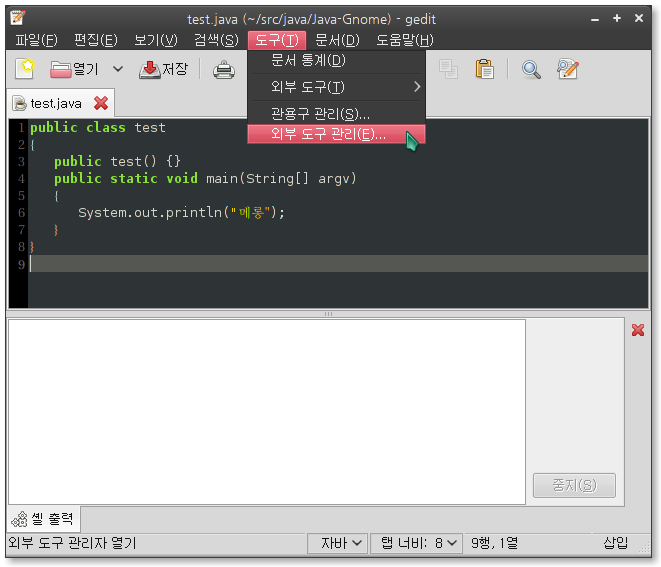Close the open 도구(T) menu
Image resolution: width=661 pixels, height=567 pixels.
277,40
